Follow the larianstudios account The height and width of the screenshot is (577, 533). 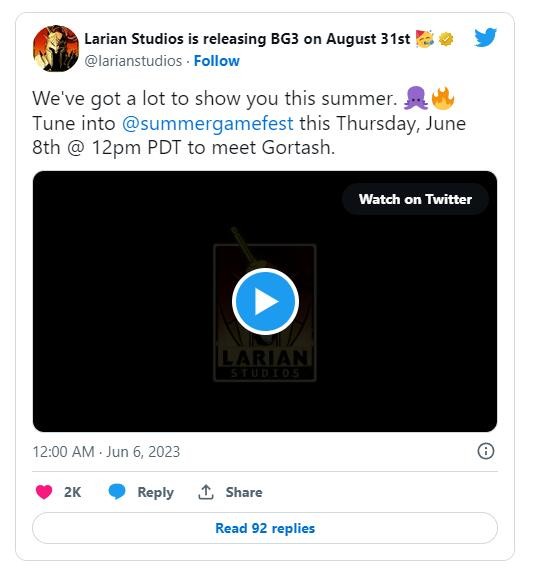[x=216, y=61]
